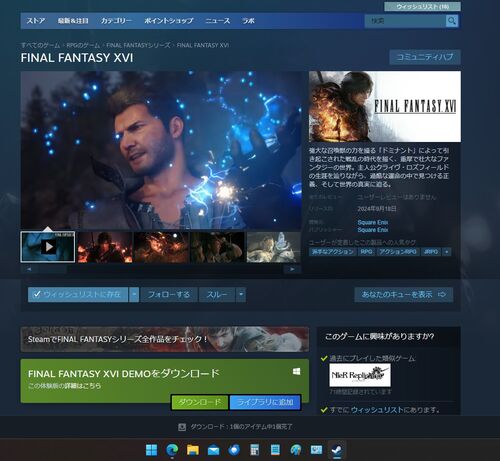
Task: Toggle フォローする to follow the game
Action: [169, 294]
